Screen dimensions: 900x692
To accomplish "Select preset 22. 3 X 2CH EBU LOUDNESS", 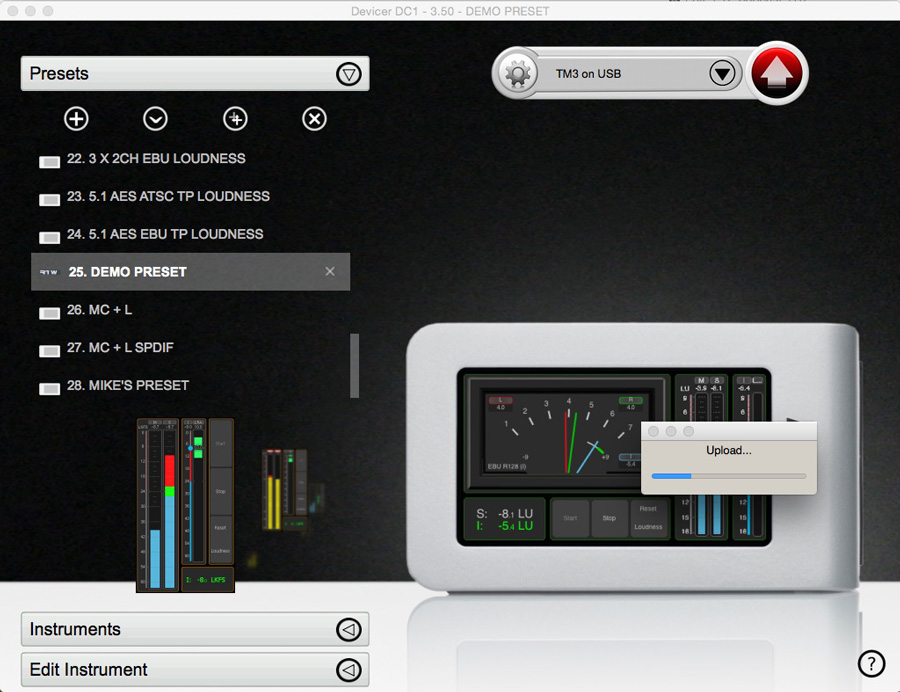I will (156, 159).
